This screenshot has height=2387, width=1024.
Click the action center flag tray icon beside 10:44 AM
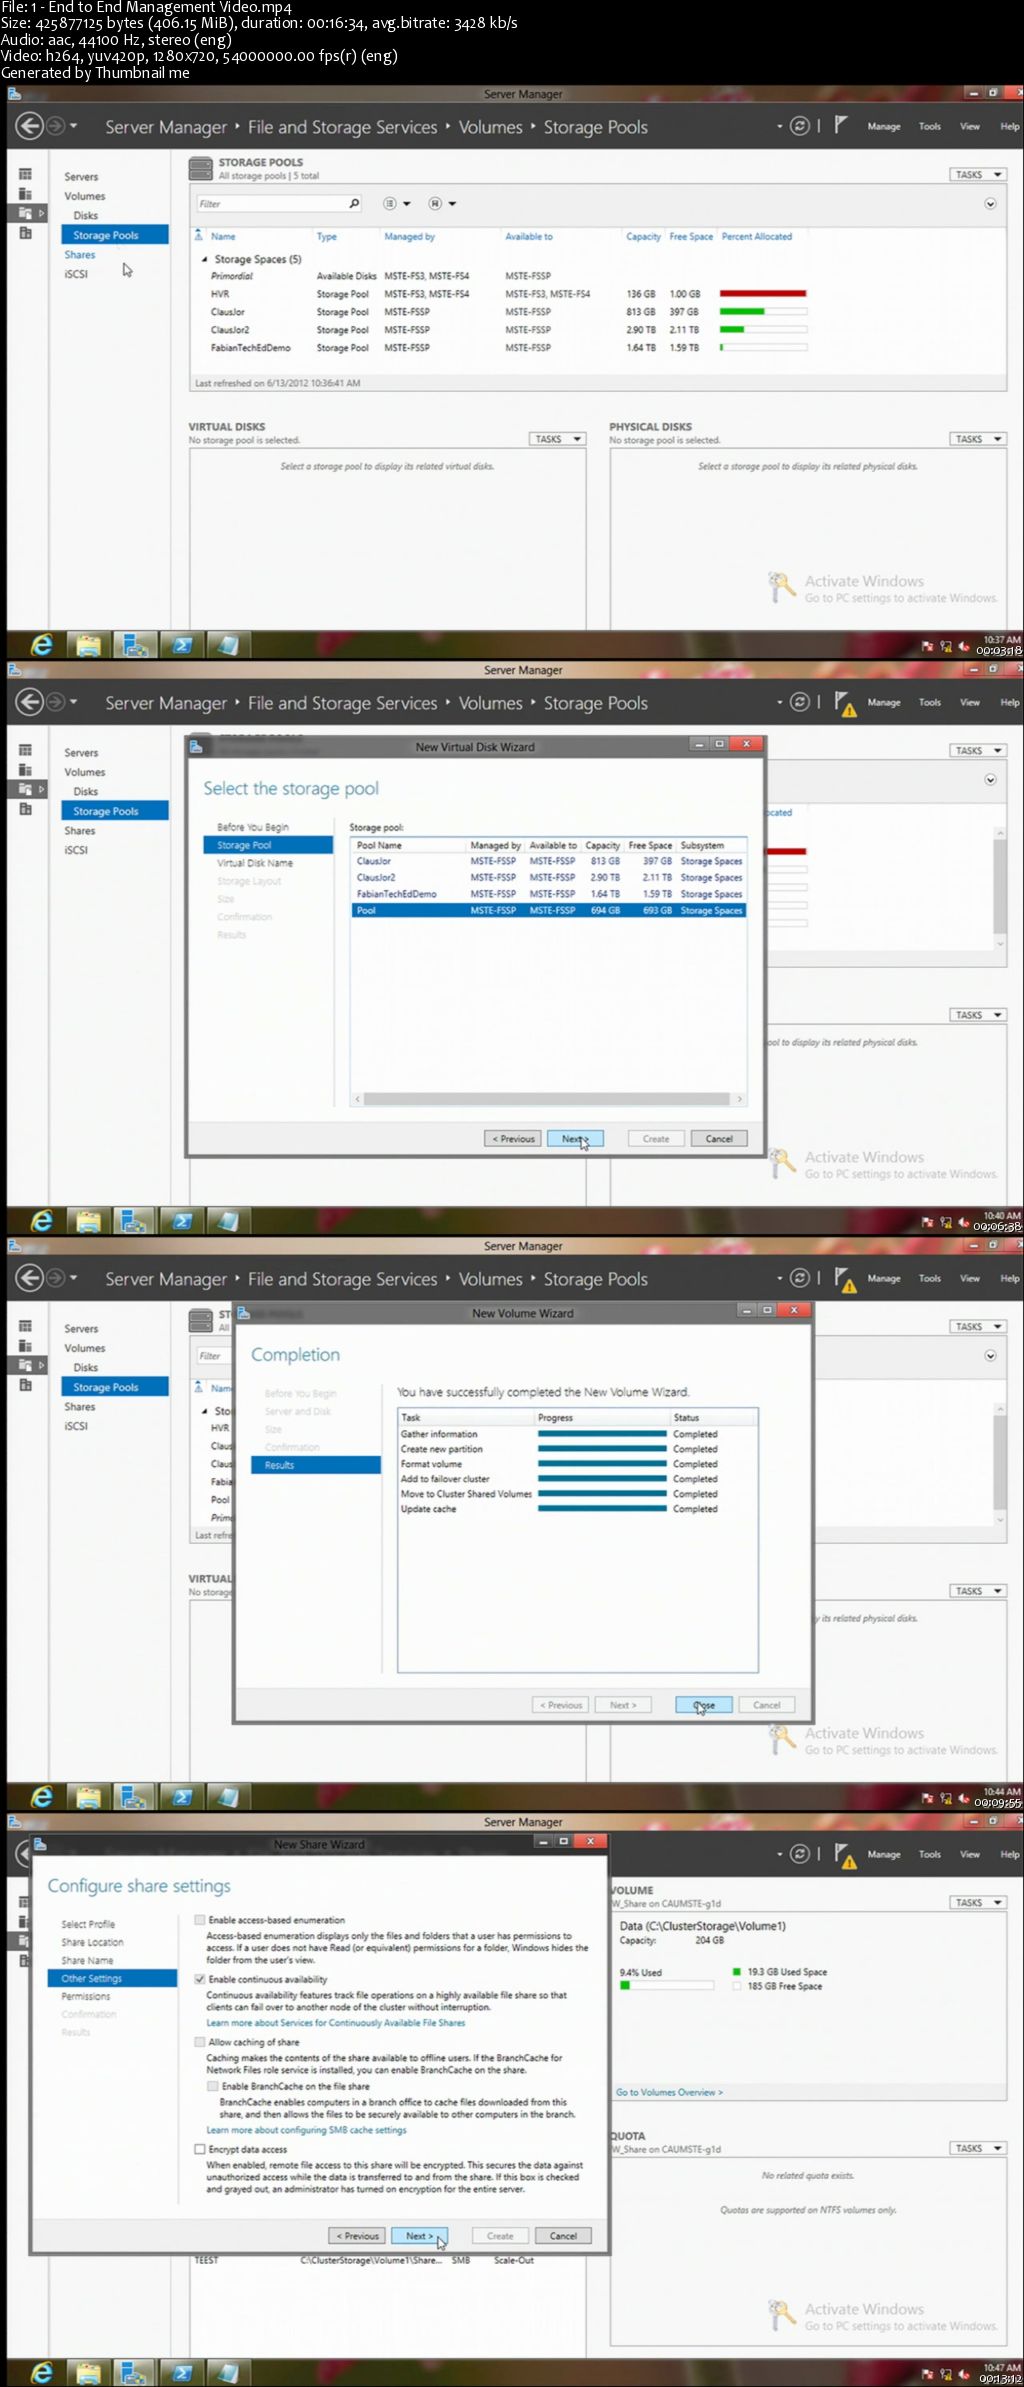coord(927,1799)
